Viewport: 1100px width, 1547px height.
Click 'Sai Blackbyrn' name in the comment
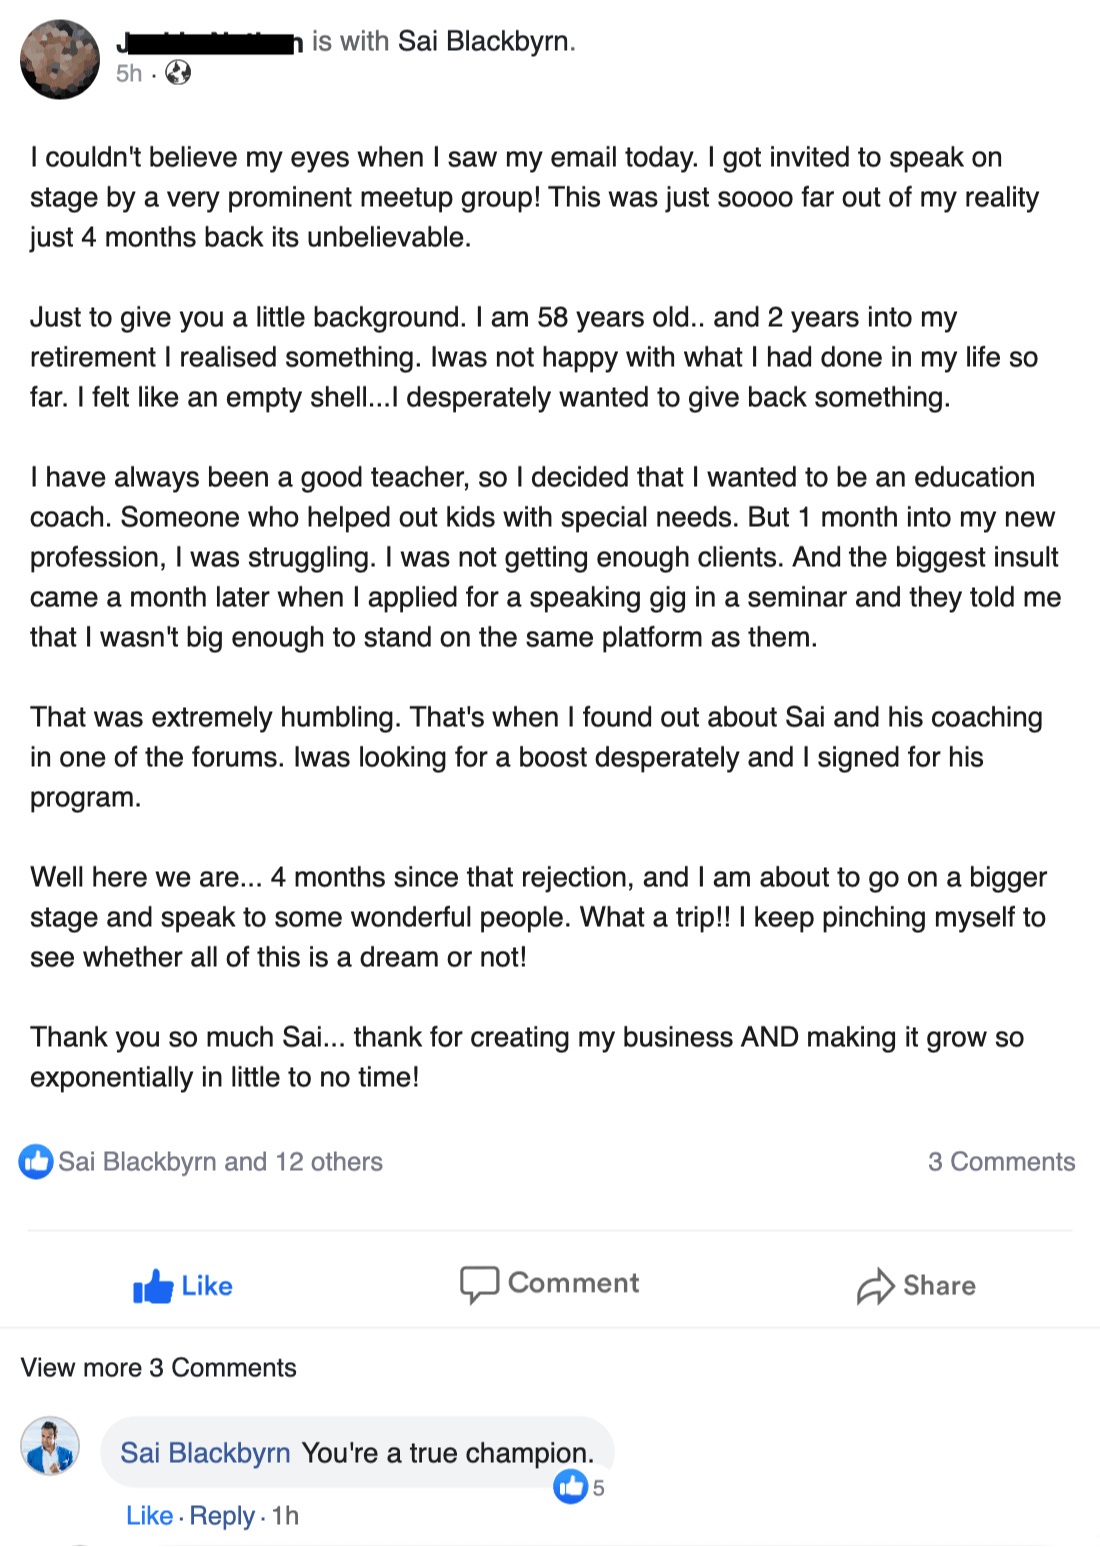pyautogui.click(x=205, y=1452)
